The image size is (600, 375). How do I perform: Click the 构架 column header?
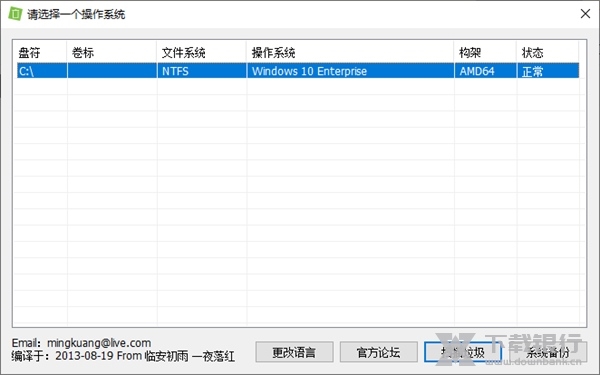coord(485,52)
